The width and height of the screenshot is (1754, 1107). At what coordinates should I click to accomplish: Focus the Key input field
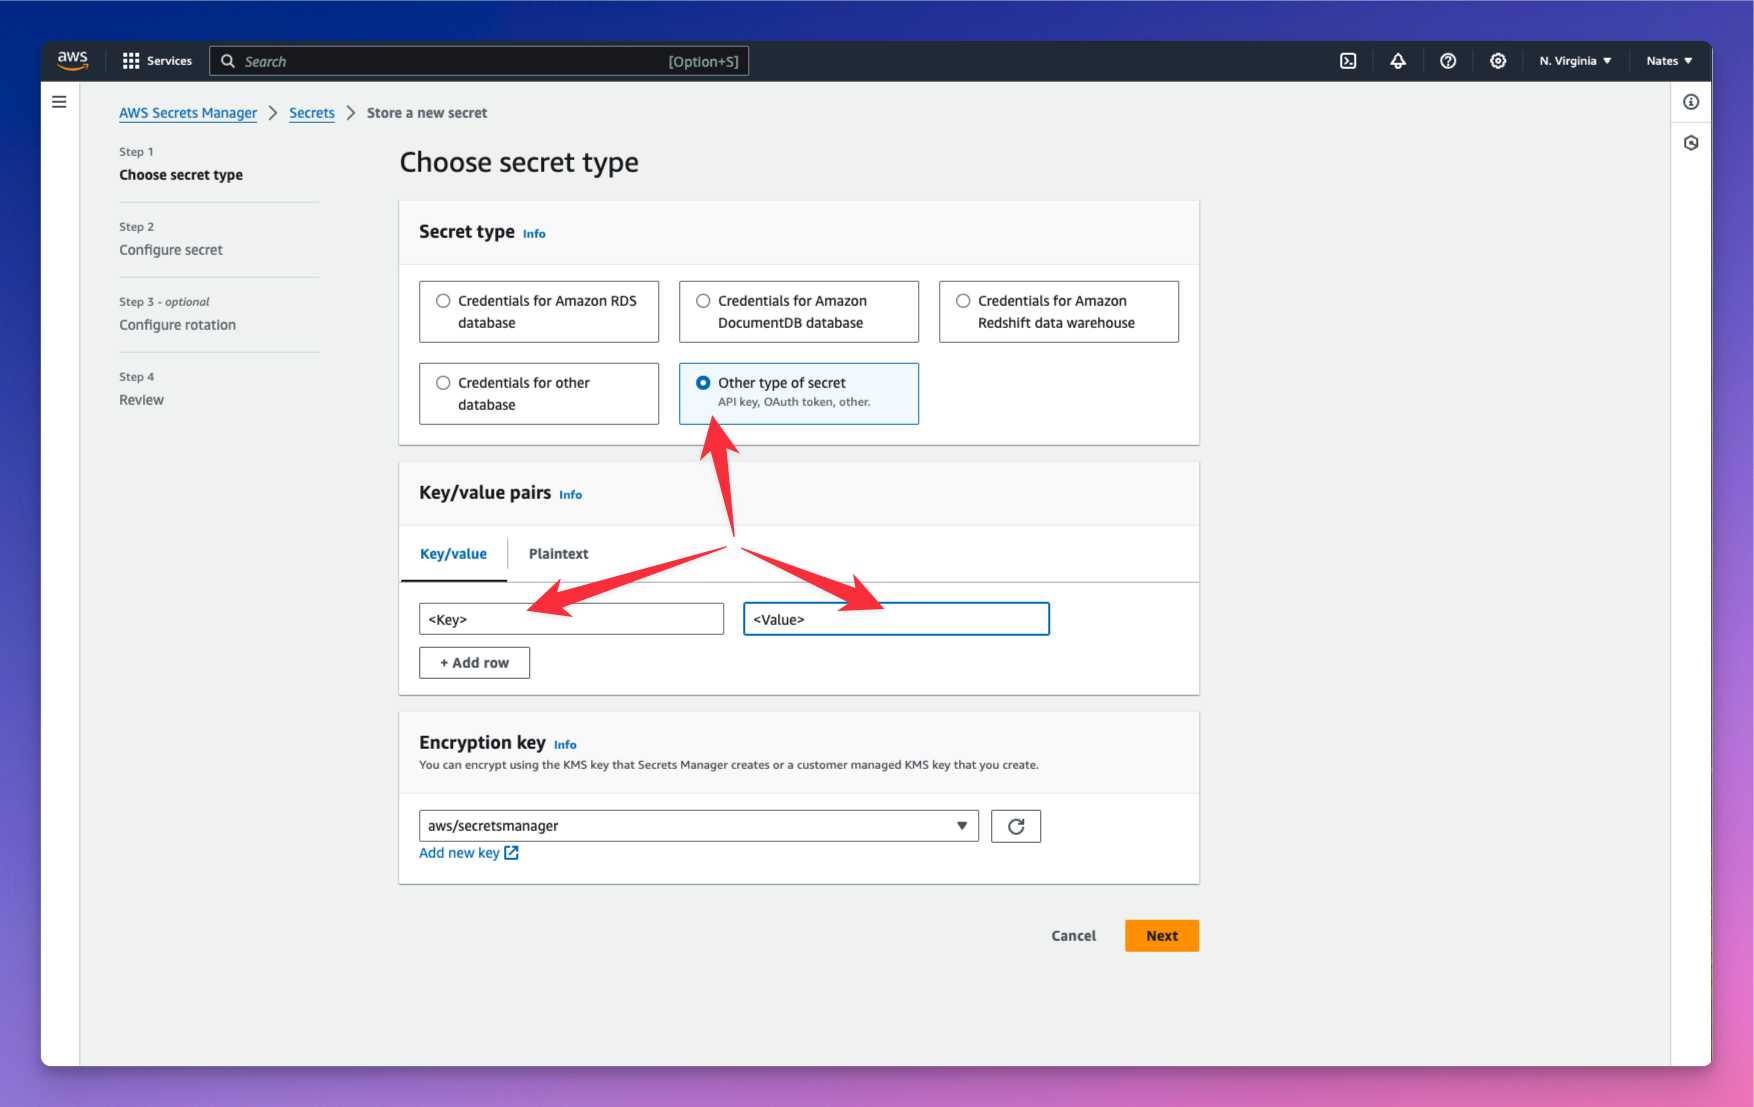tap(571, 619)
